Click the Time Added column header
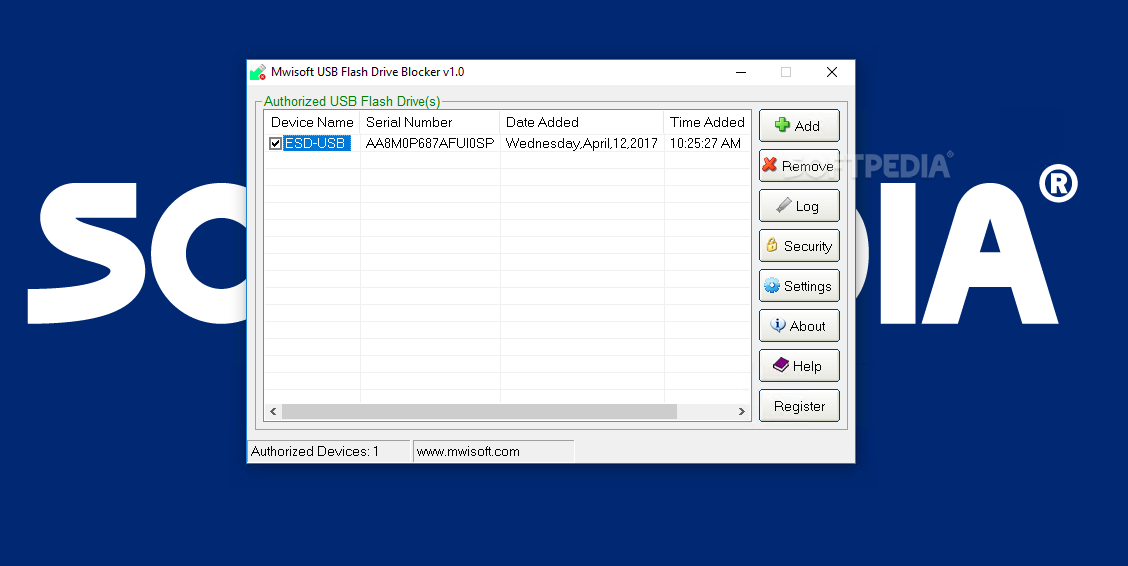 tap(707, 122)
